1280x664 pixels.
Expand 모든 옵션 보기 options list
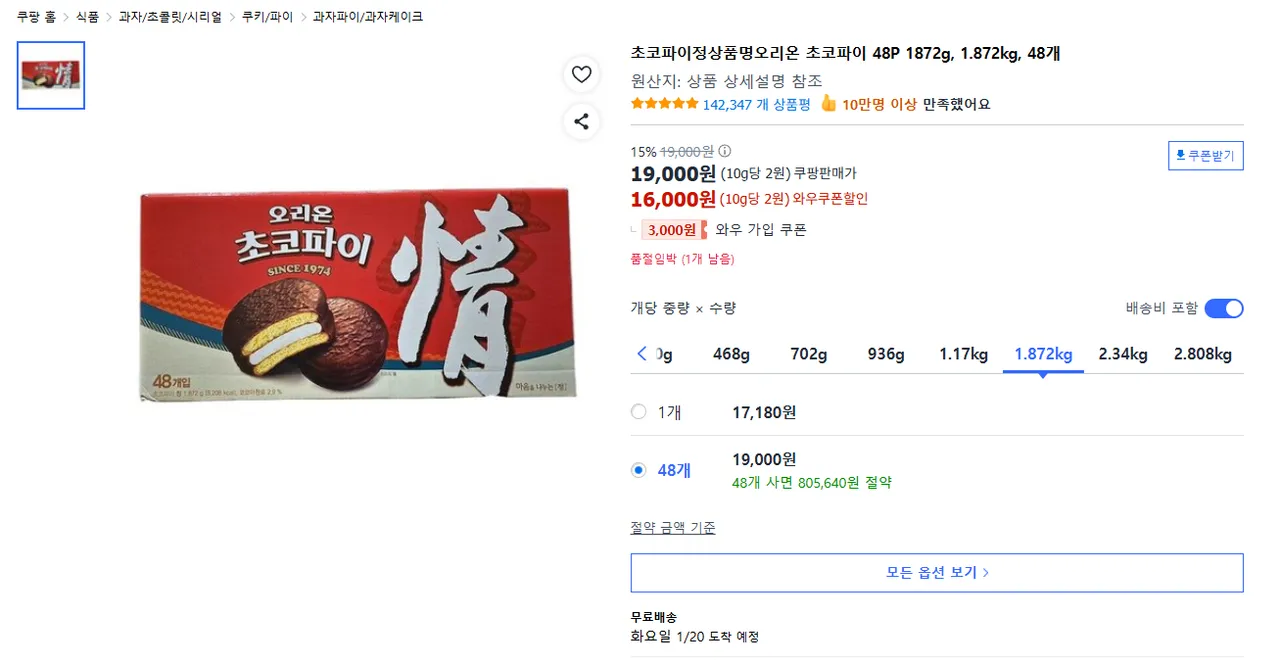(x=936, y=573)
